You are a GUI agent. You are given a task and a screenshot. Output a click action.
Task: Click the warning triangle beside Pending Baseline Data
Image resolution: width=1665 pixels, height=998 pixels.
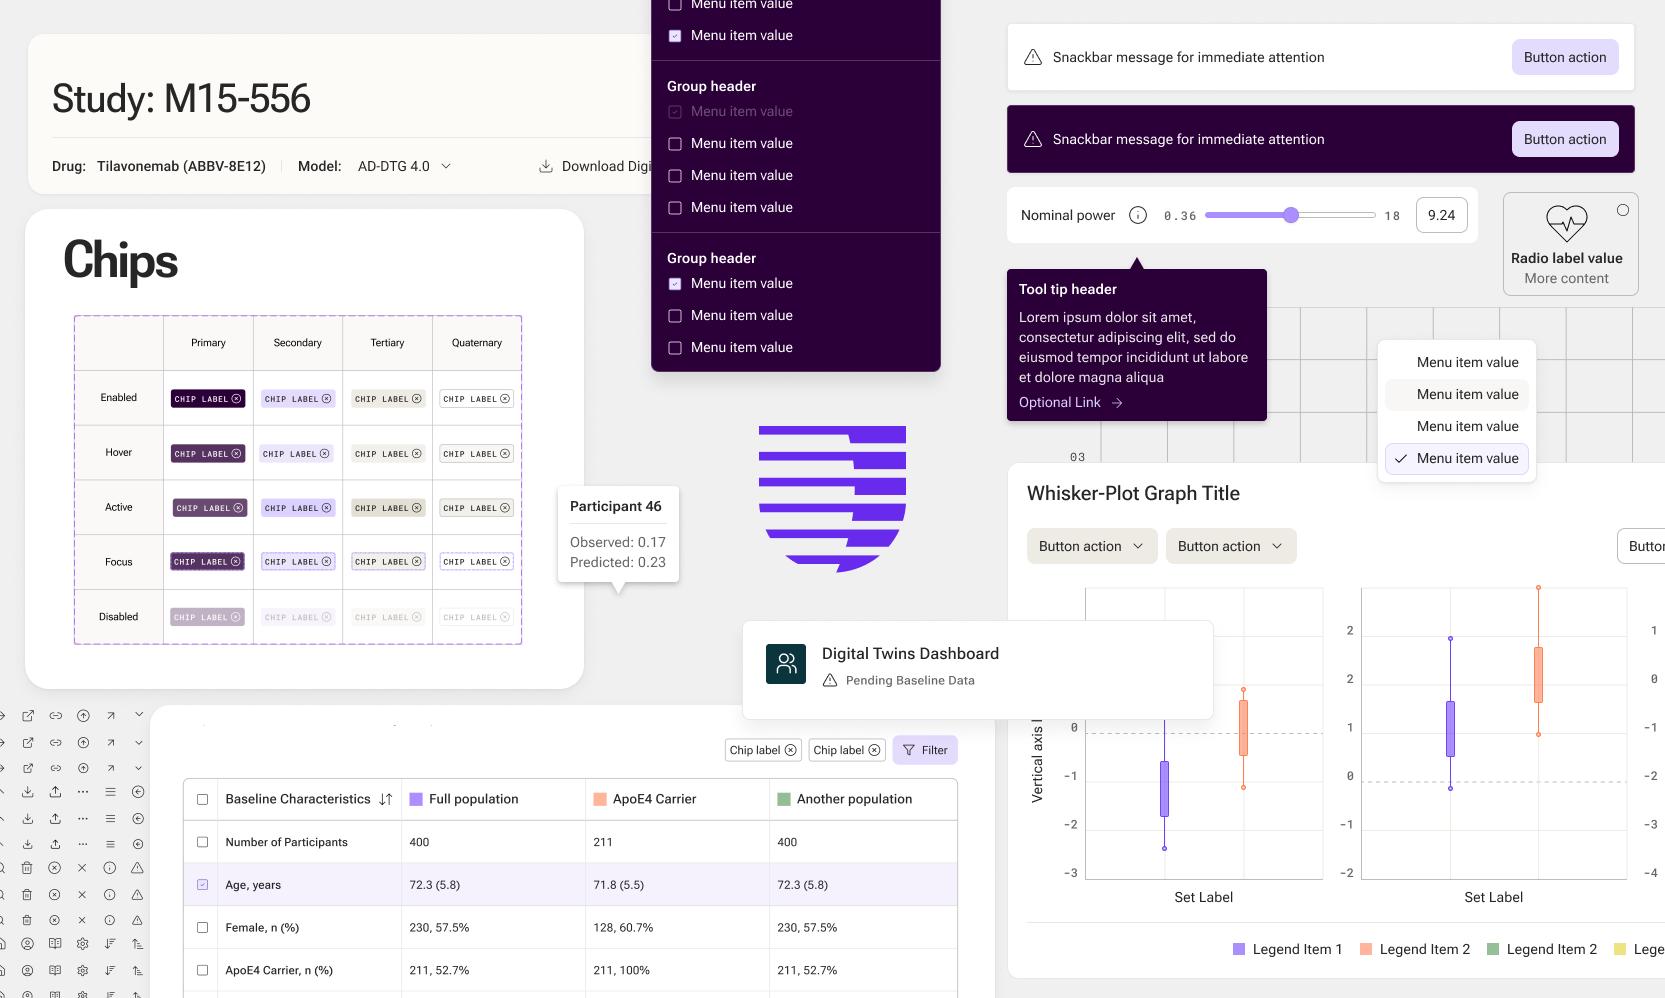click(830, 680)
